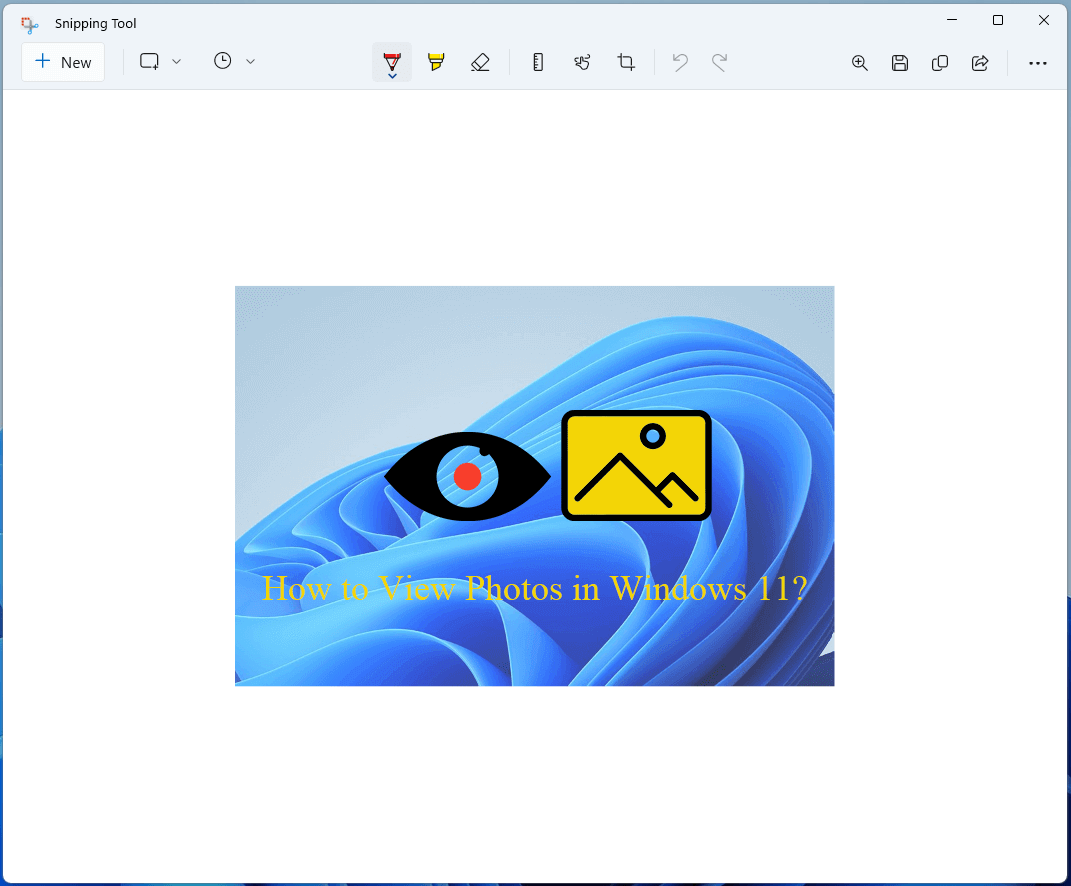Open the Zoom magnifier control
Screen dimensions: 1071x886
coord(860,63)
